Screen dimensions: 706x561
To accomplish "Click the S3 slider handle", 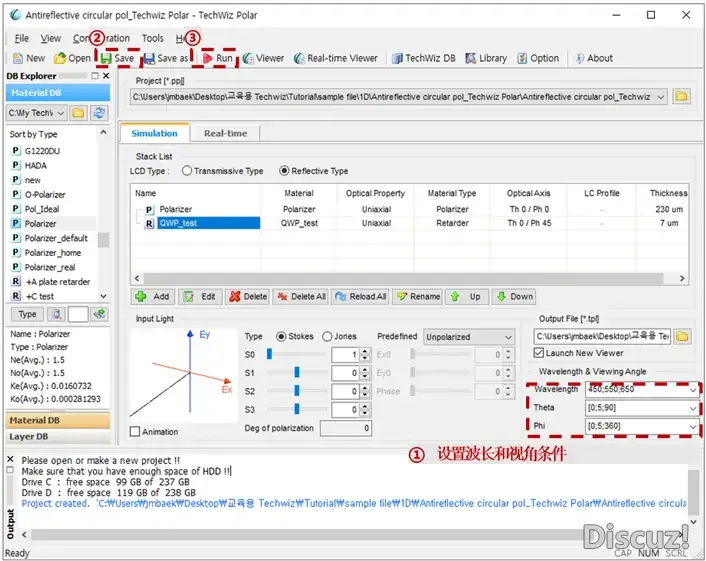I will tap(297, 408).
